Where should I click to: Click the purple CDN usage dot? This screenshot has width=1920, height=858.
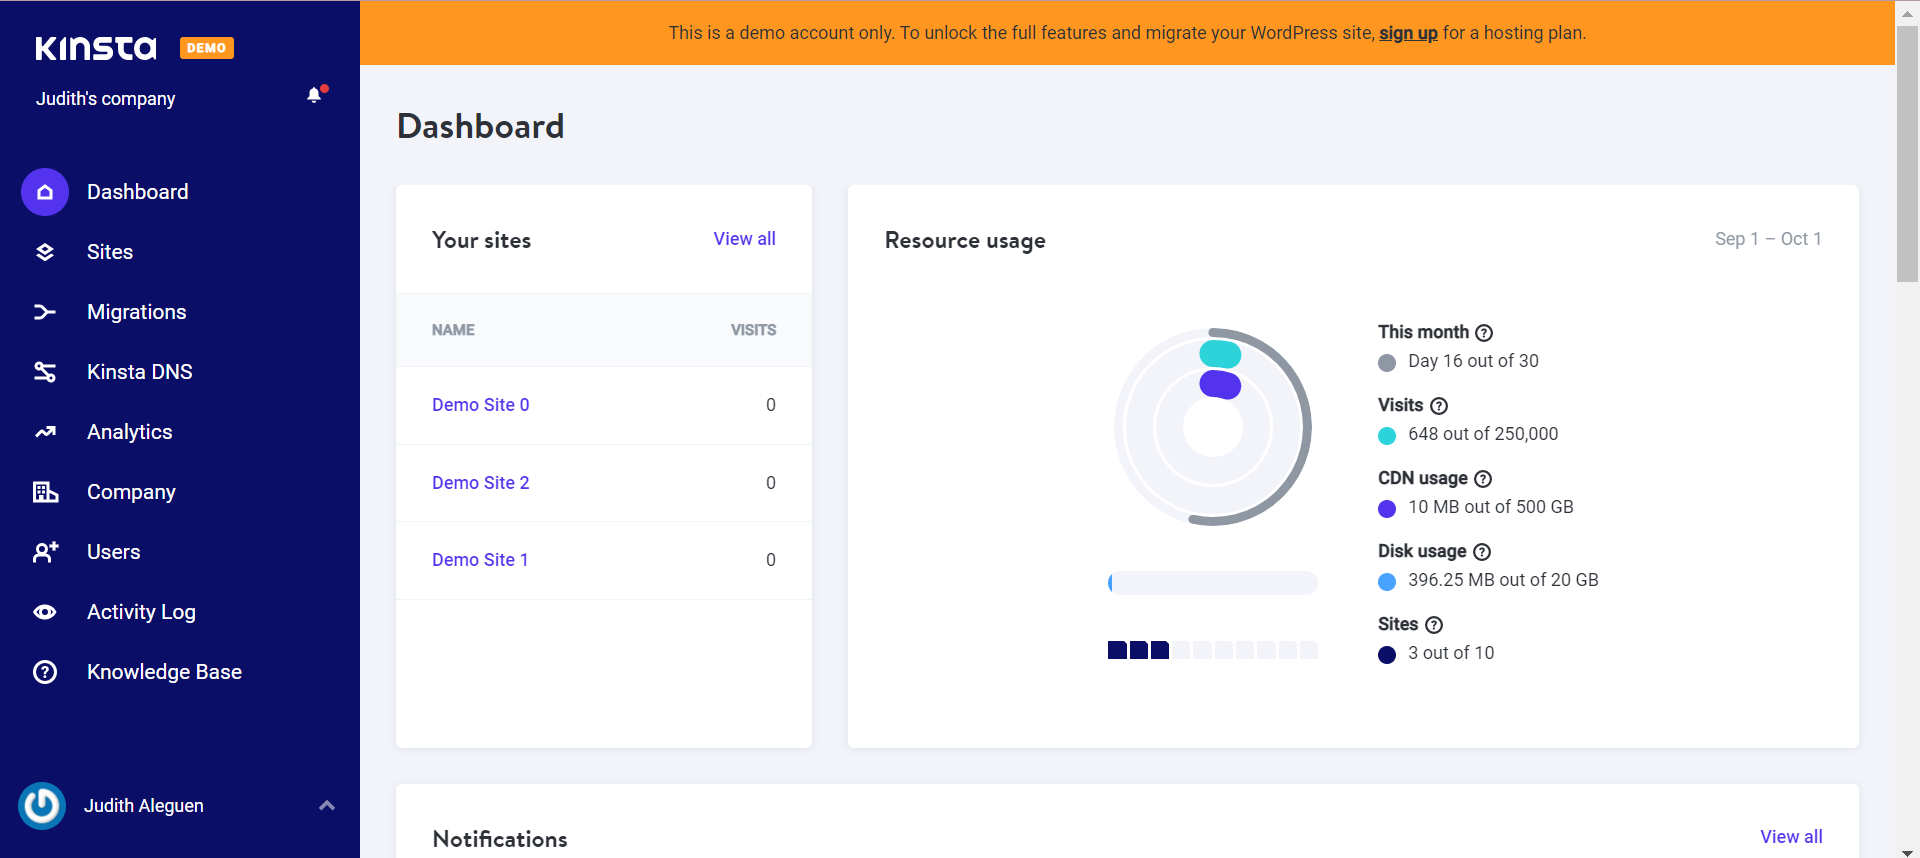[x=1387, y=509]
